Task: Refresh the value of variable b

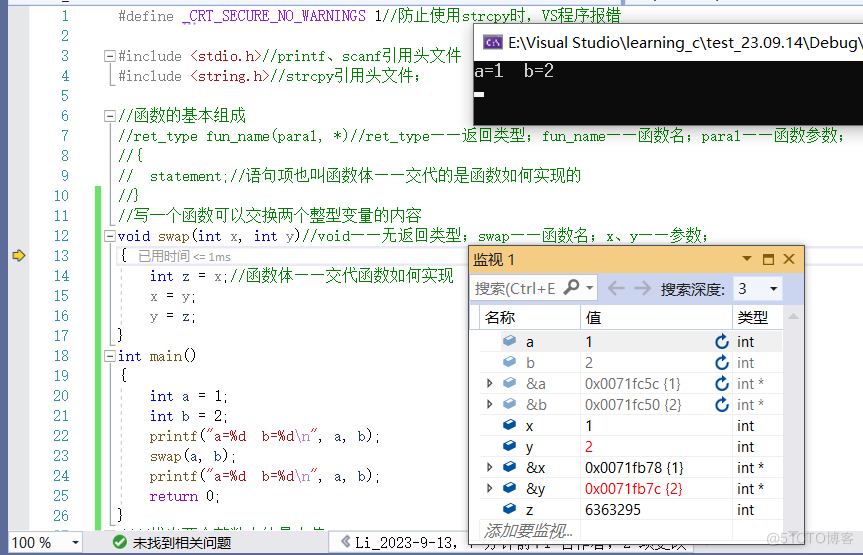Action: point(722,363)
